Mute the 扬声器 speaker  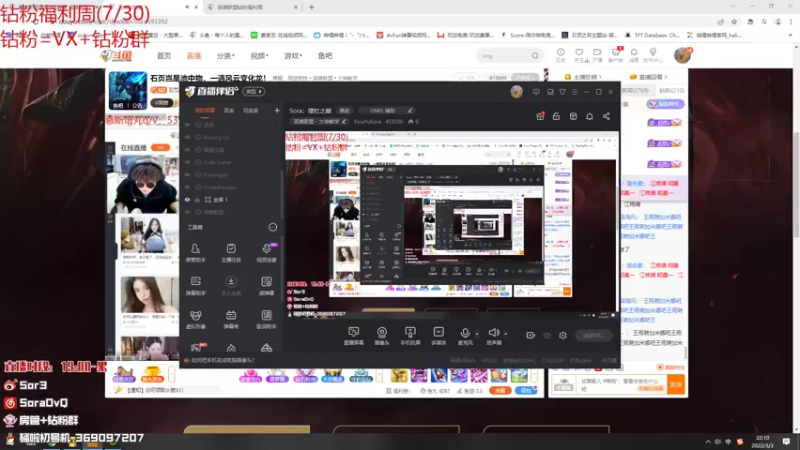point(494,336)
